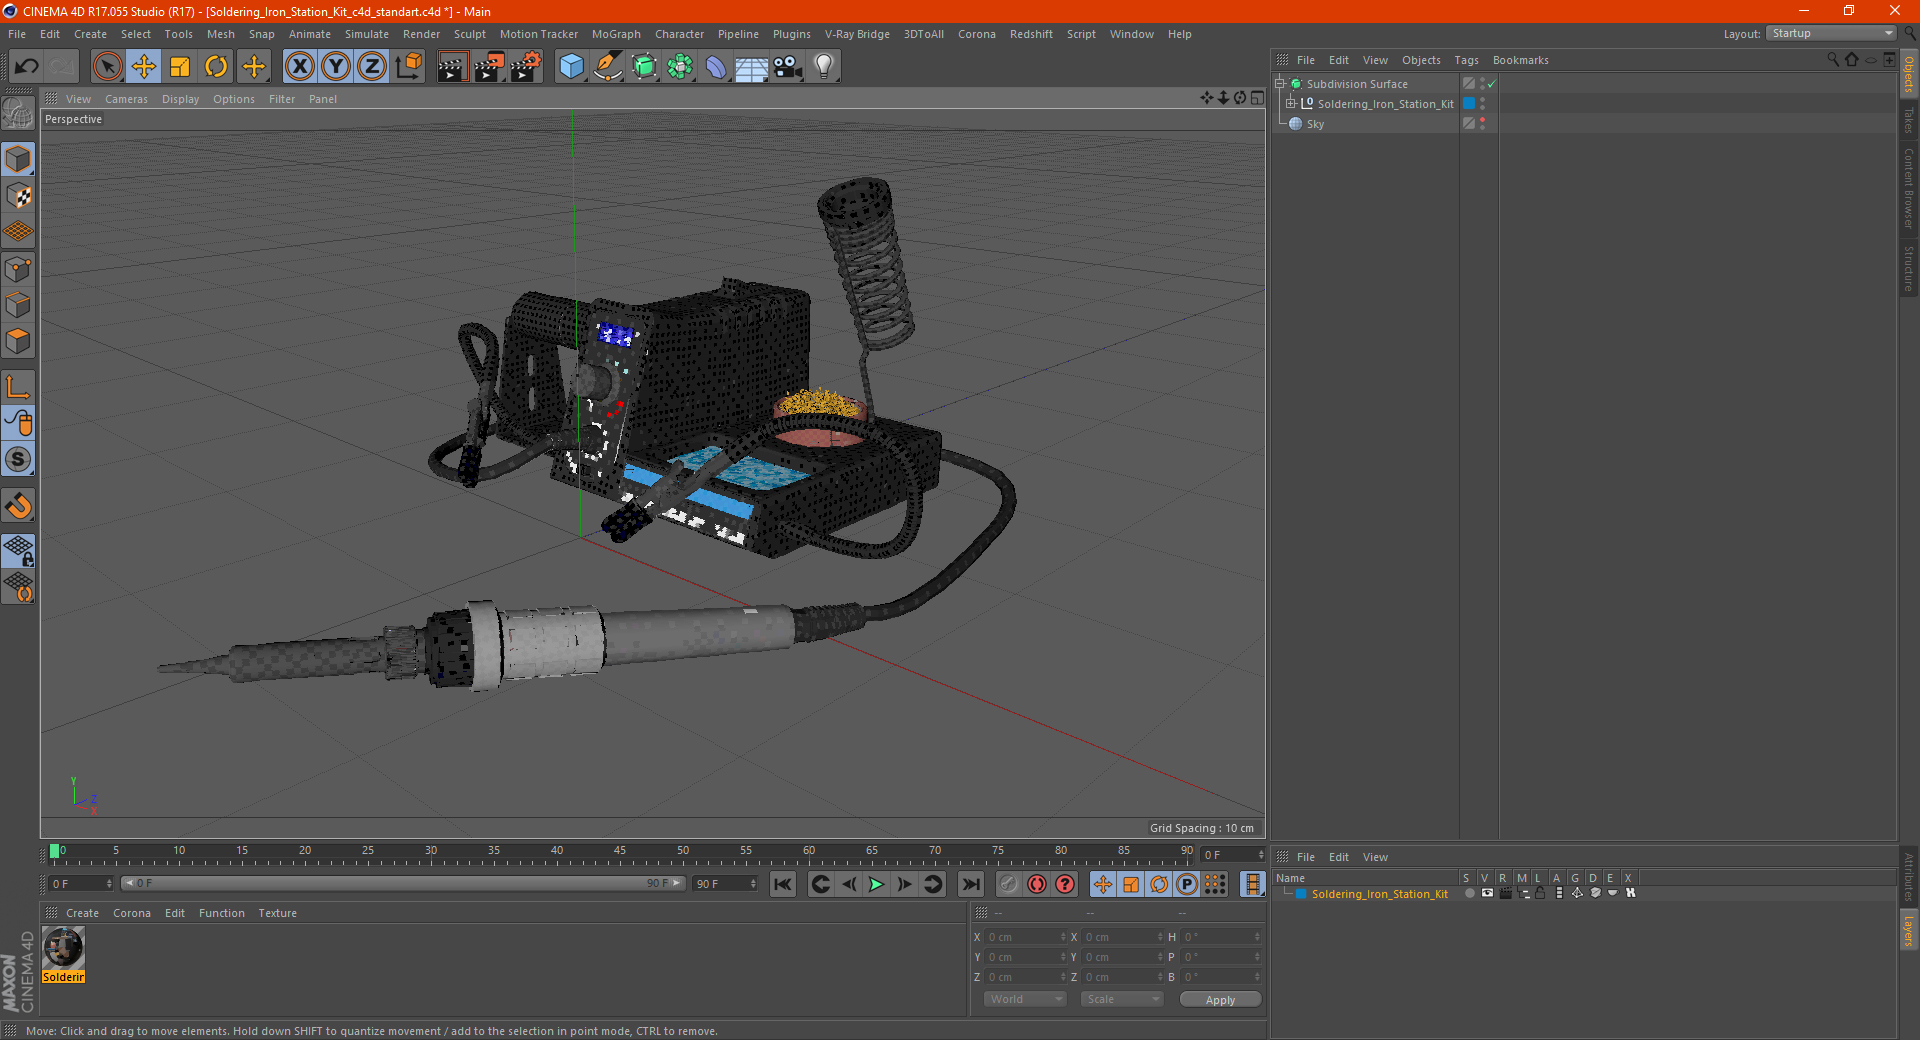Screen dimensions: 1920x1040
Task: Open the Content Browser side tab
Action: pyautogui.click(x=1908, y=188)
